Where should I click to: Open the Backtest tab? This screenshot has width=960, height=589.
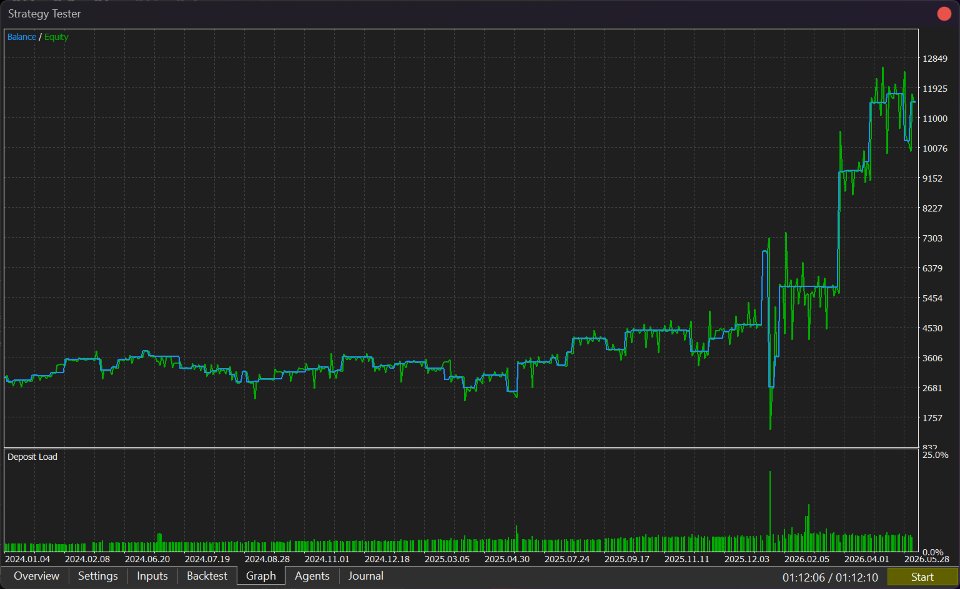click(207, 576)
